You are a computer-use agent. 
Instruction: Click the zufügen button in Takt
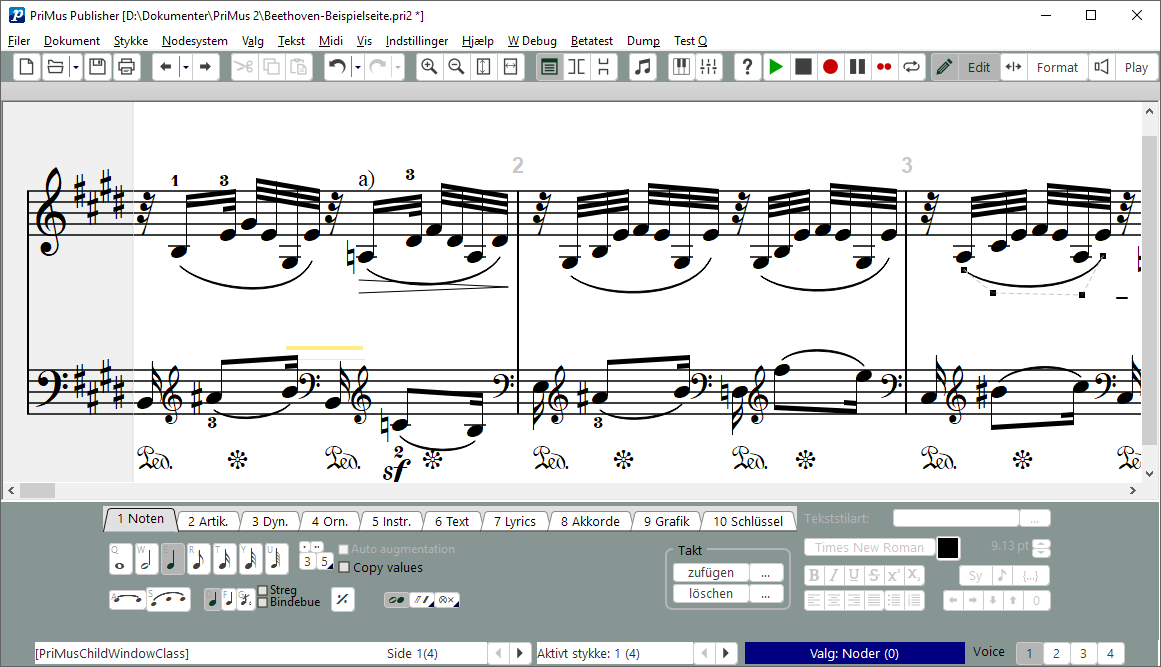click(711, 573)
